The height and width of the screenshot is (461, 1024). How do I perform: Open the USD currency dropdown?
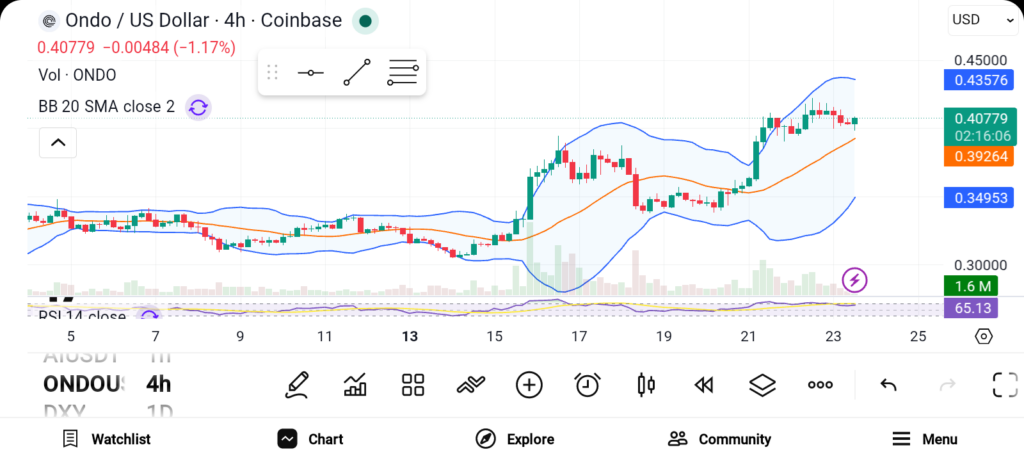pyautogui.click(x=982, y=20)
